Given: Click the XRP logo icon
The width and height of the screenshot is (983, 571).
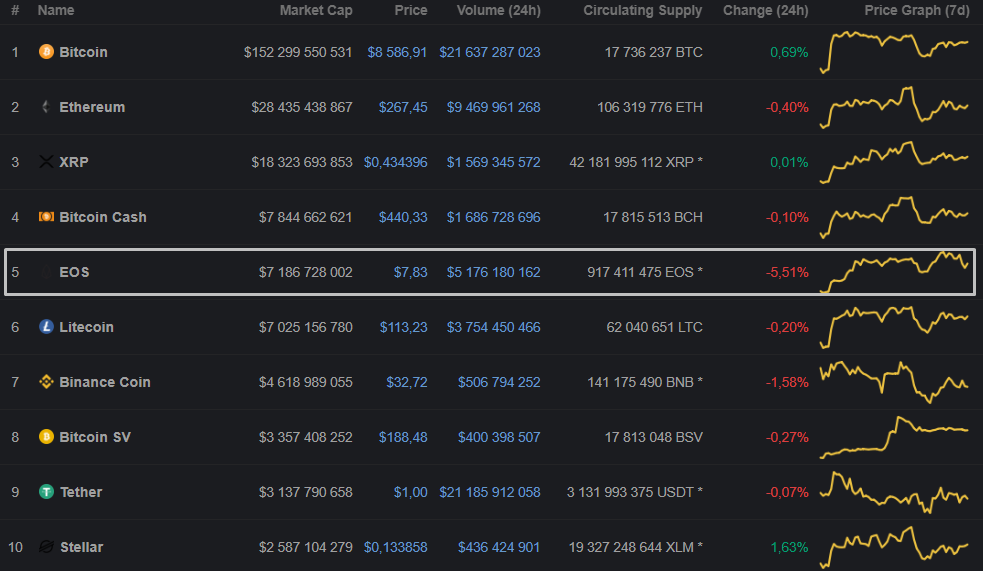Looking at the screenshot, I should point(46,162).
